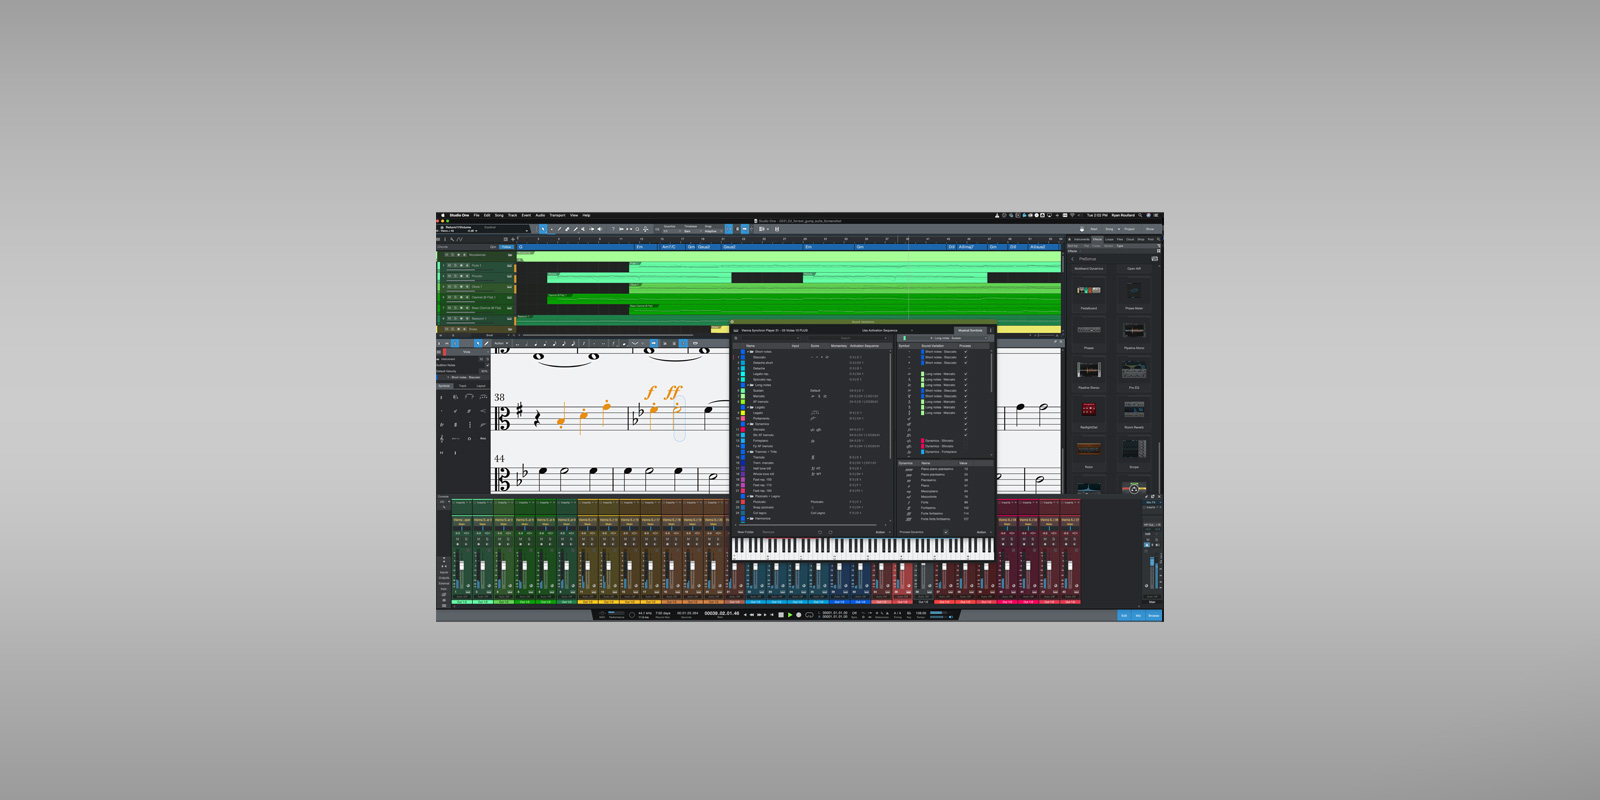This screenshot has height=800, width=1600.
Task: Click the Edit button at bottom right
Action: click(1124, 616)
